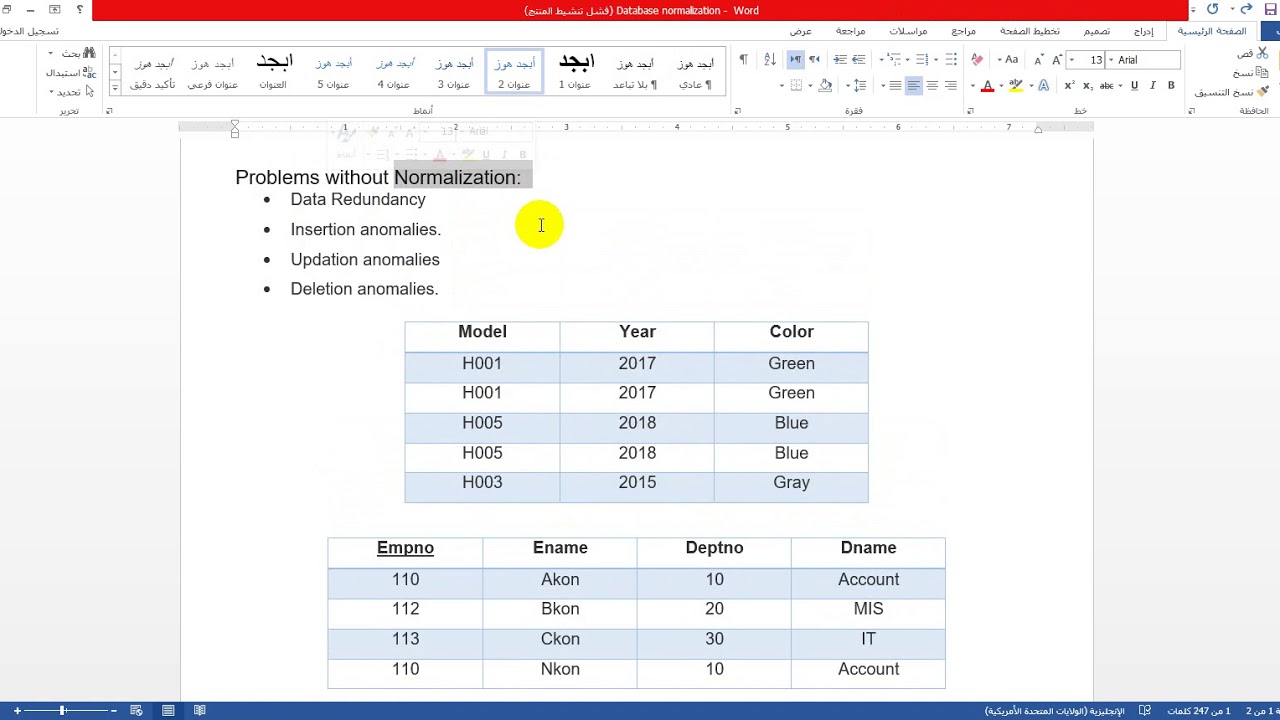Open Ribbon Display Options button
Viewport: 1280px width, 720px height.
tap(55, 10)
